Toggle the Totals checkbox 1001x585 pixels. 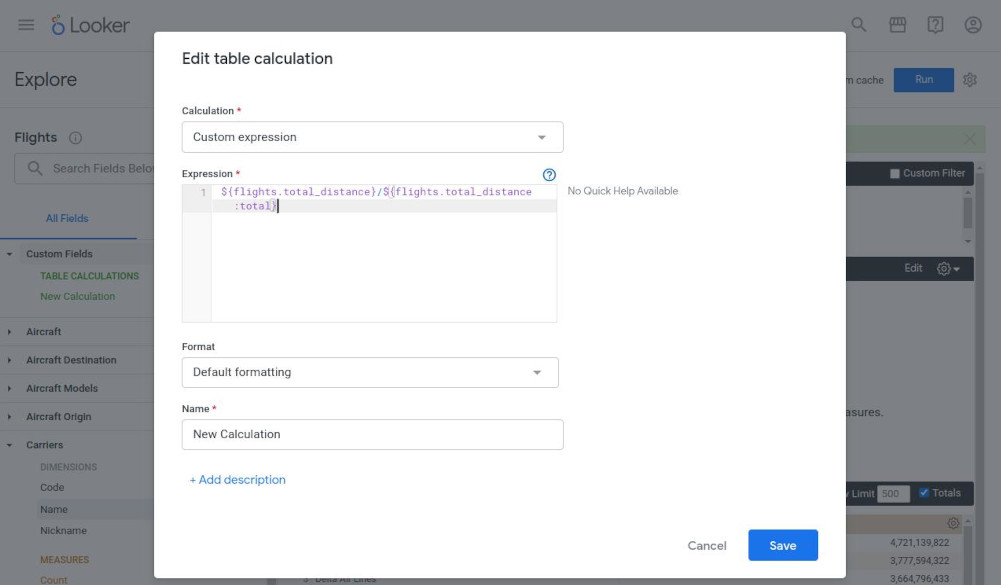tap(924, 492)
